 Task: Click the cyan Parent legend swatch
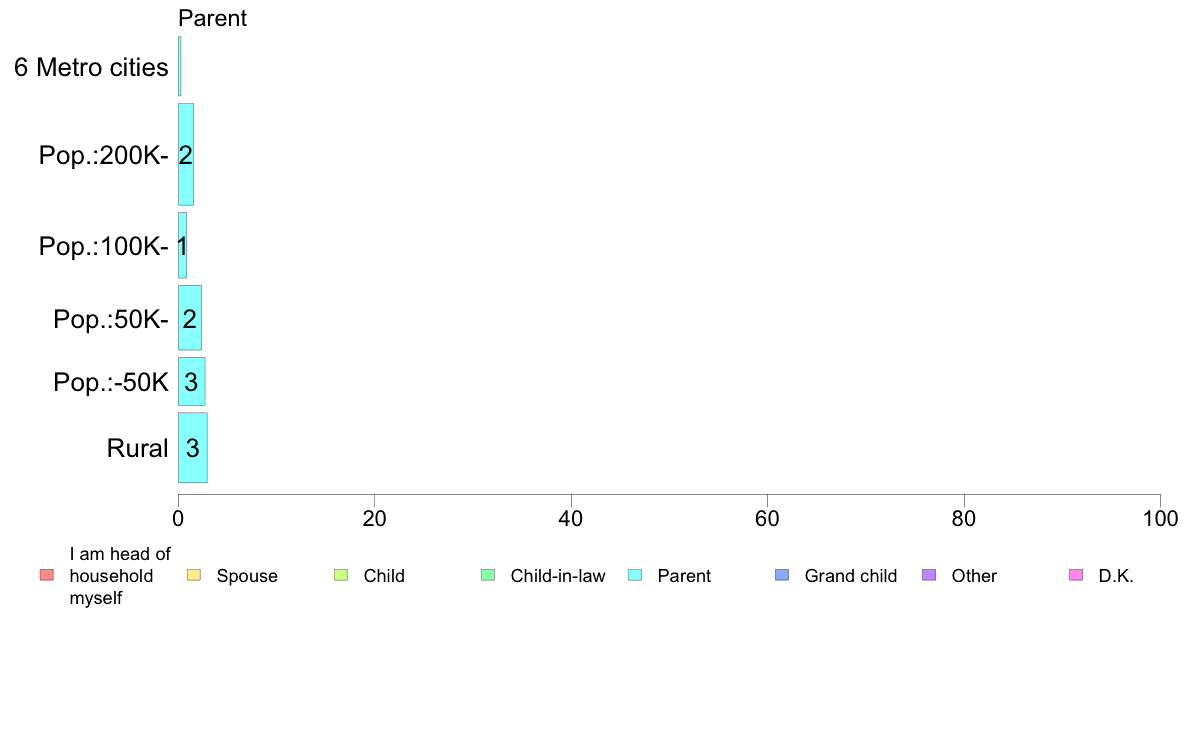[x=635, y=575]
